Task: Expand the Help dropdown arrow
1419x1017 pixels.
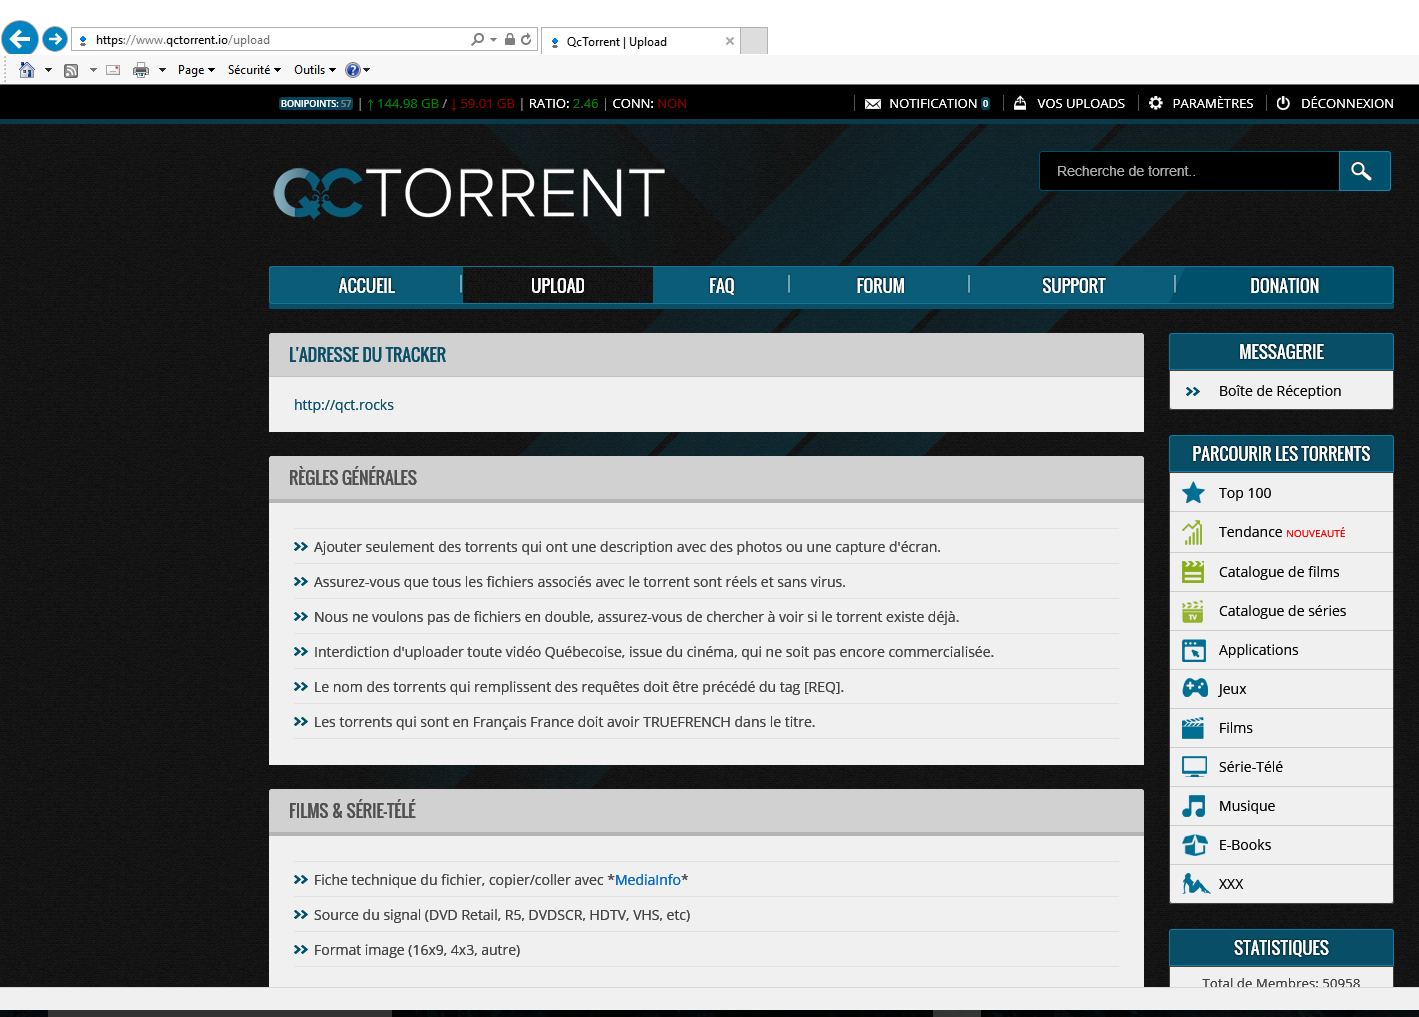Action: click(367, 70)
